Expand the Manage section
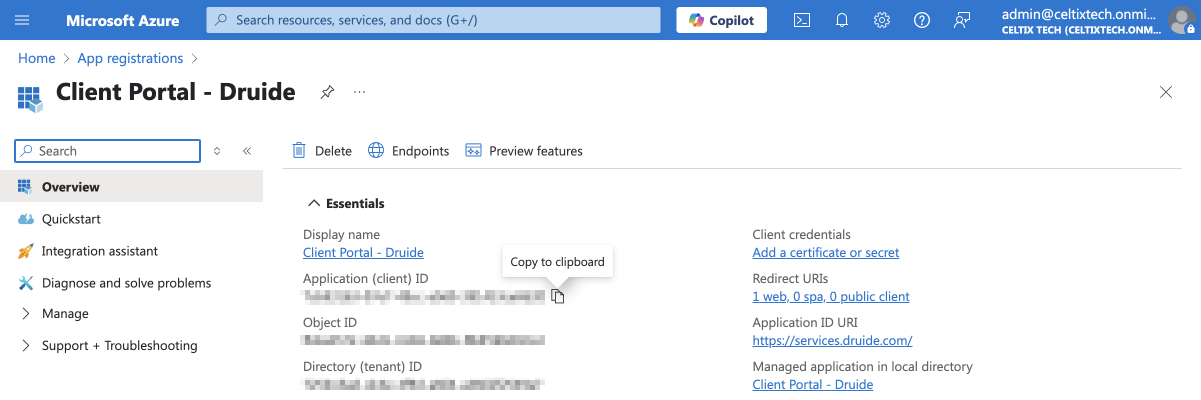 (x=65, y=314)
